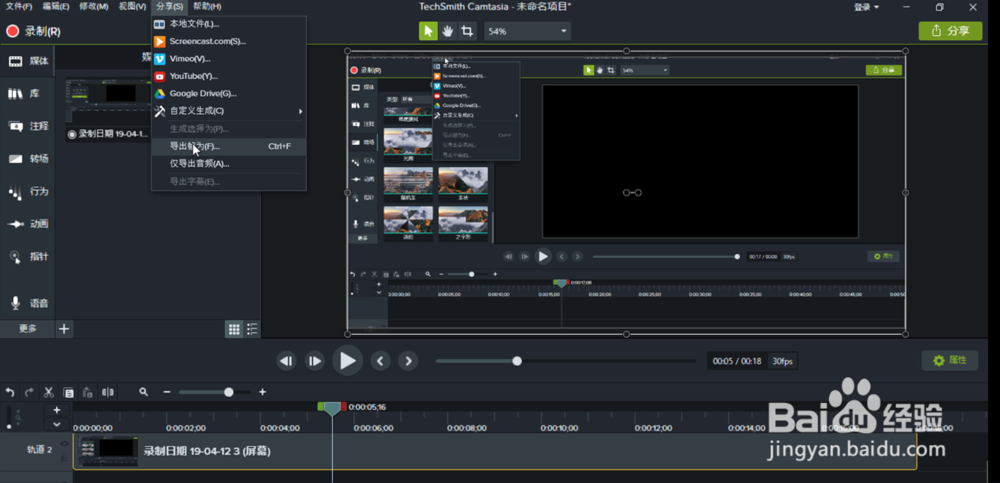Screen dimensions: 1000x483
Task: Choose the crop tool
Action: [x=467, y=31]
